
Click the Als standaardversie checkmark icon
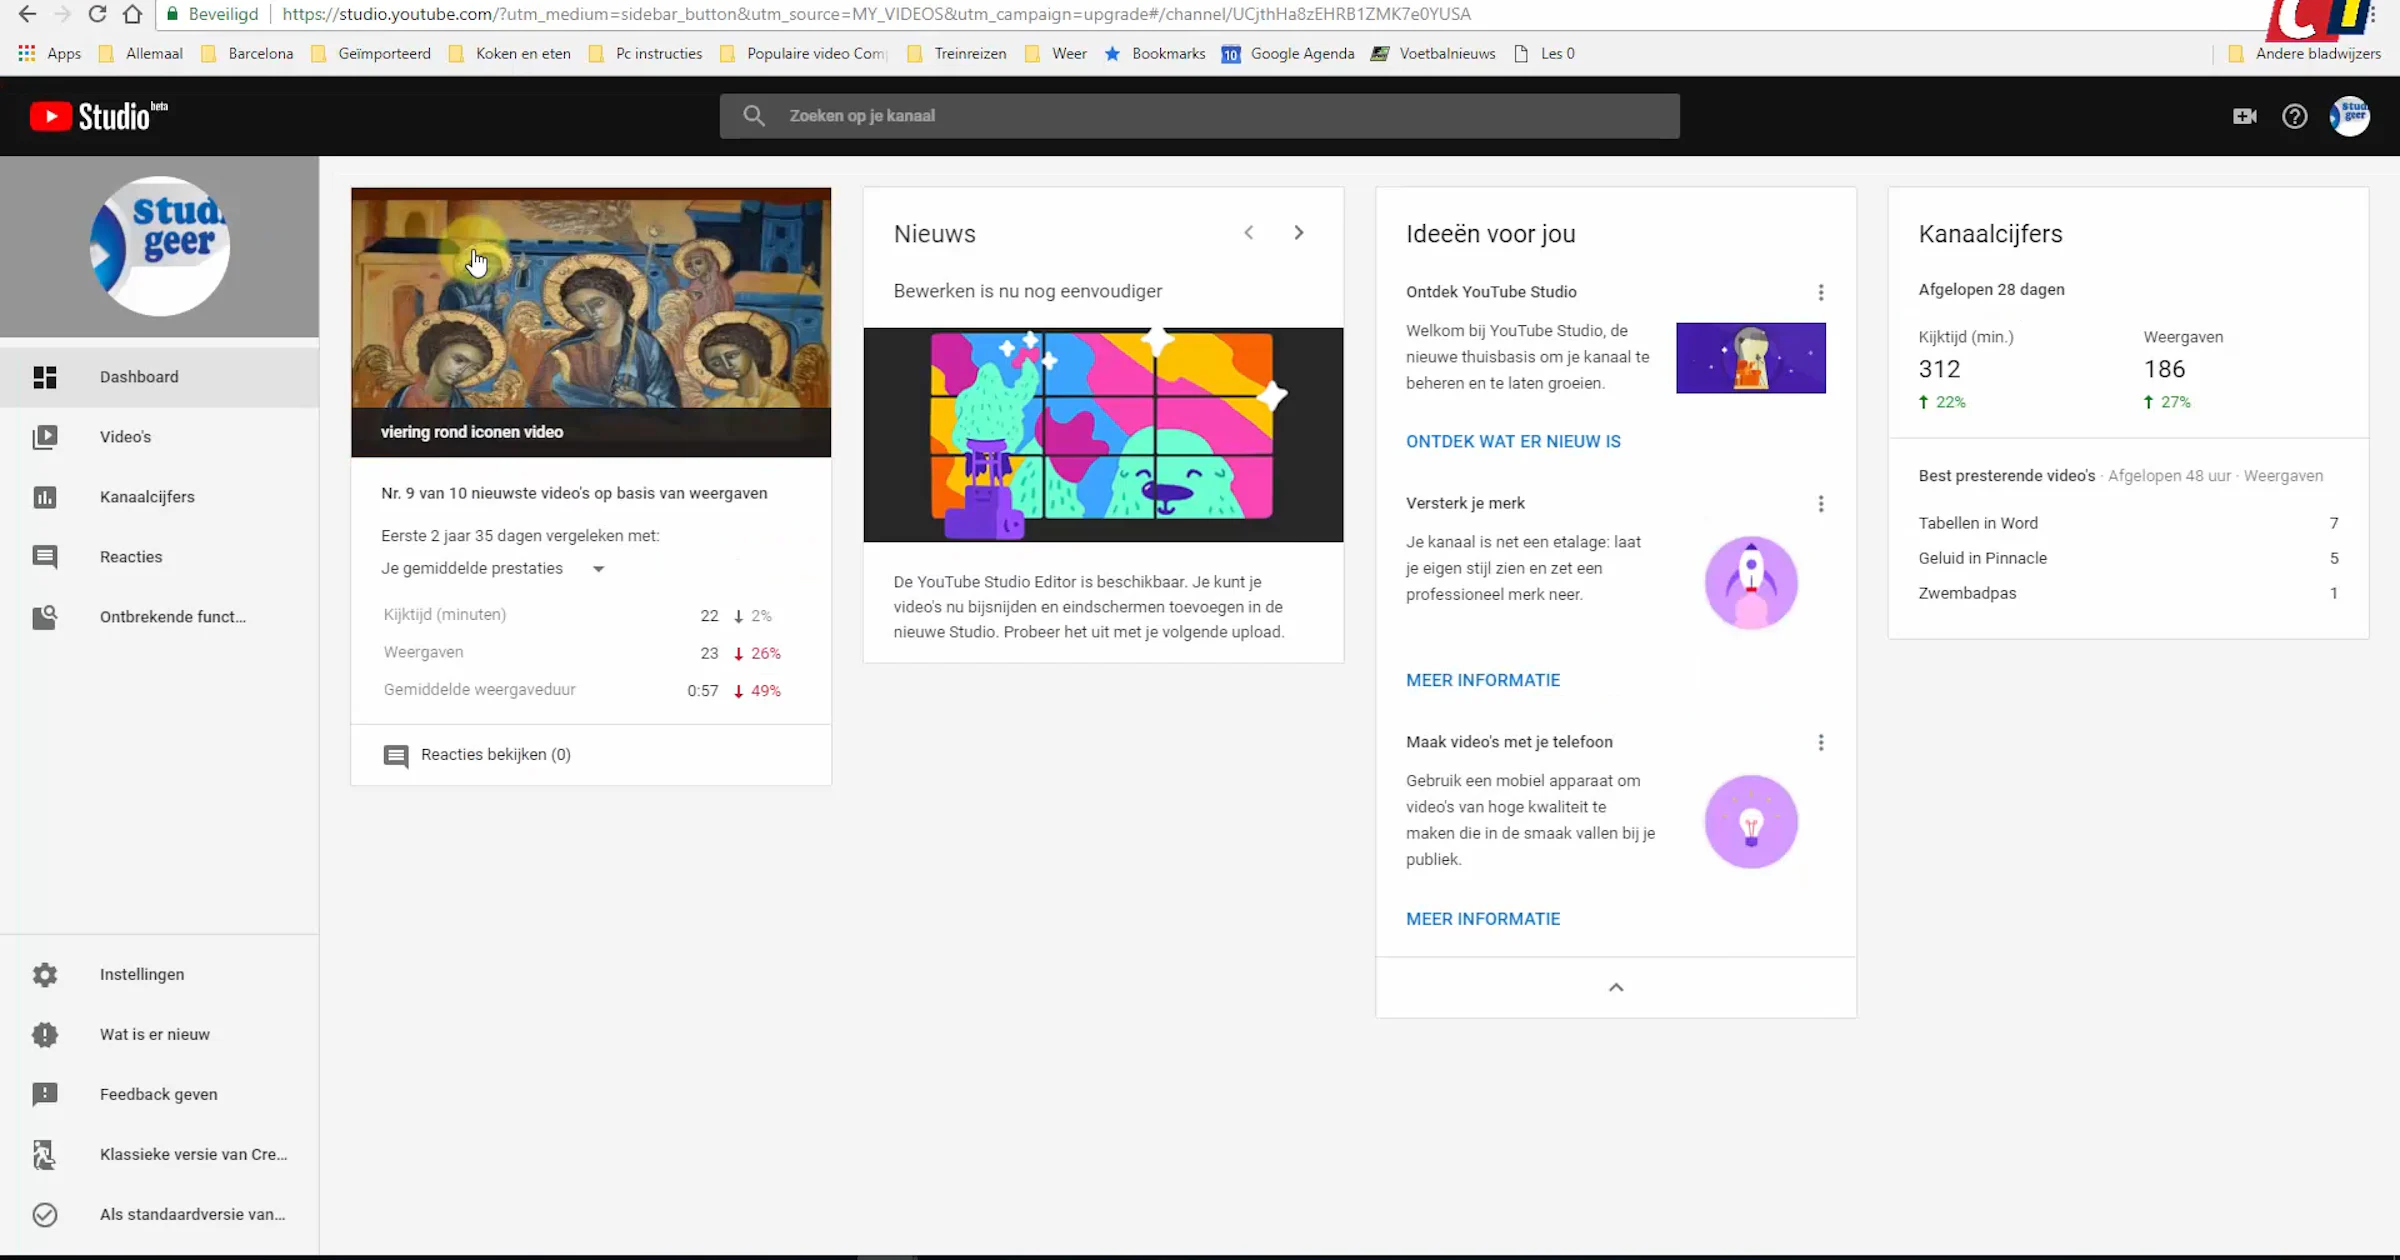click(x=45, y=1214)
